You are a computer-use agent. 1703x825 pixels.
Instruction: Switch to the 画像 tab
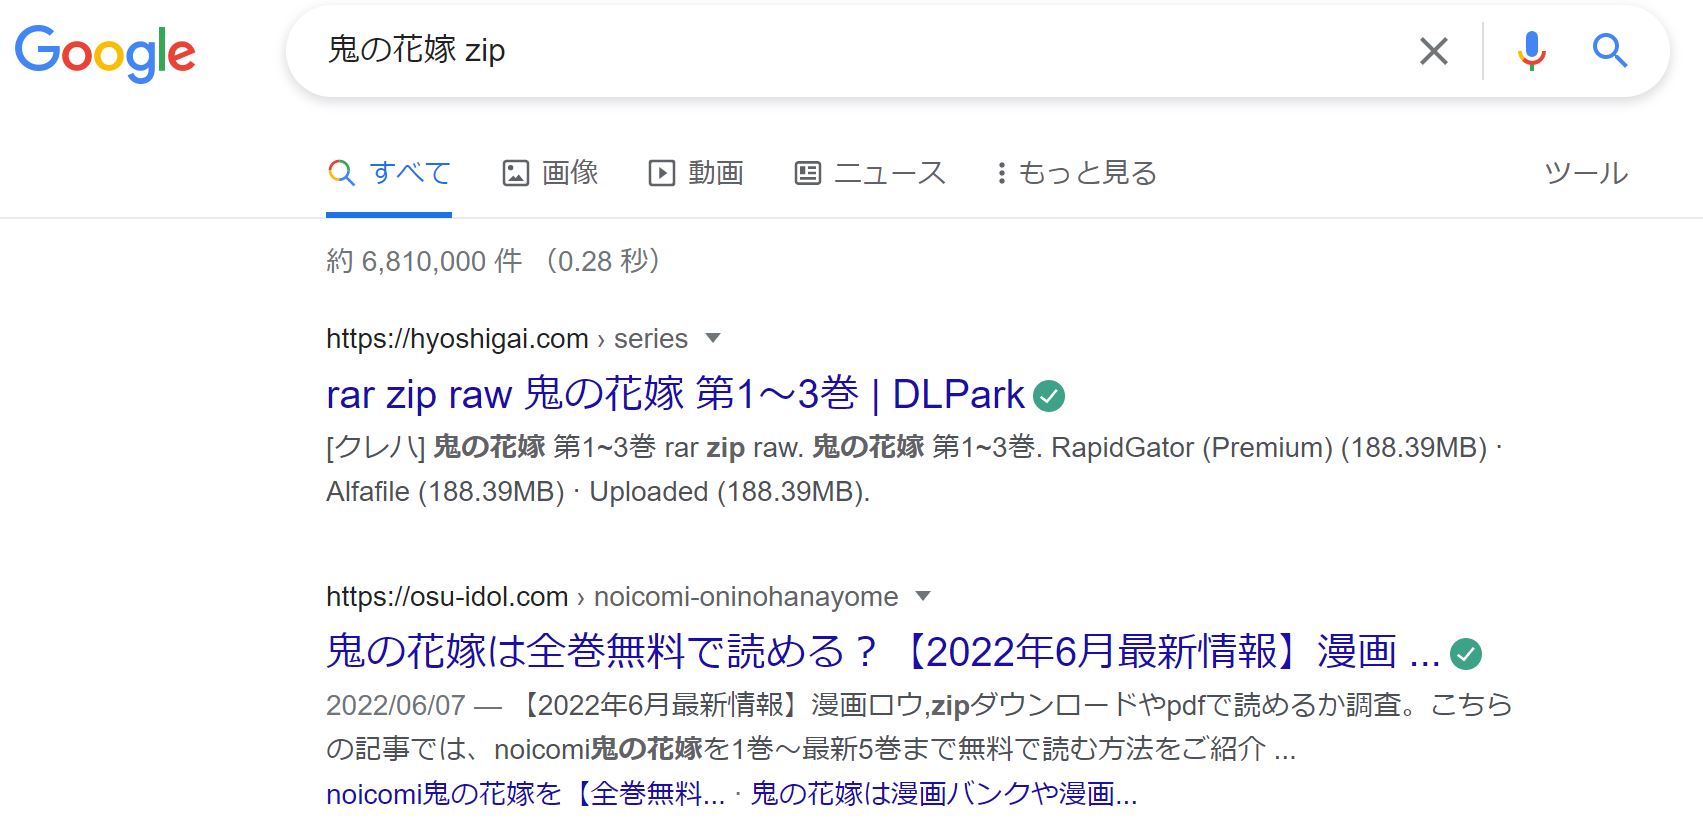[550, 173]
